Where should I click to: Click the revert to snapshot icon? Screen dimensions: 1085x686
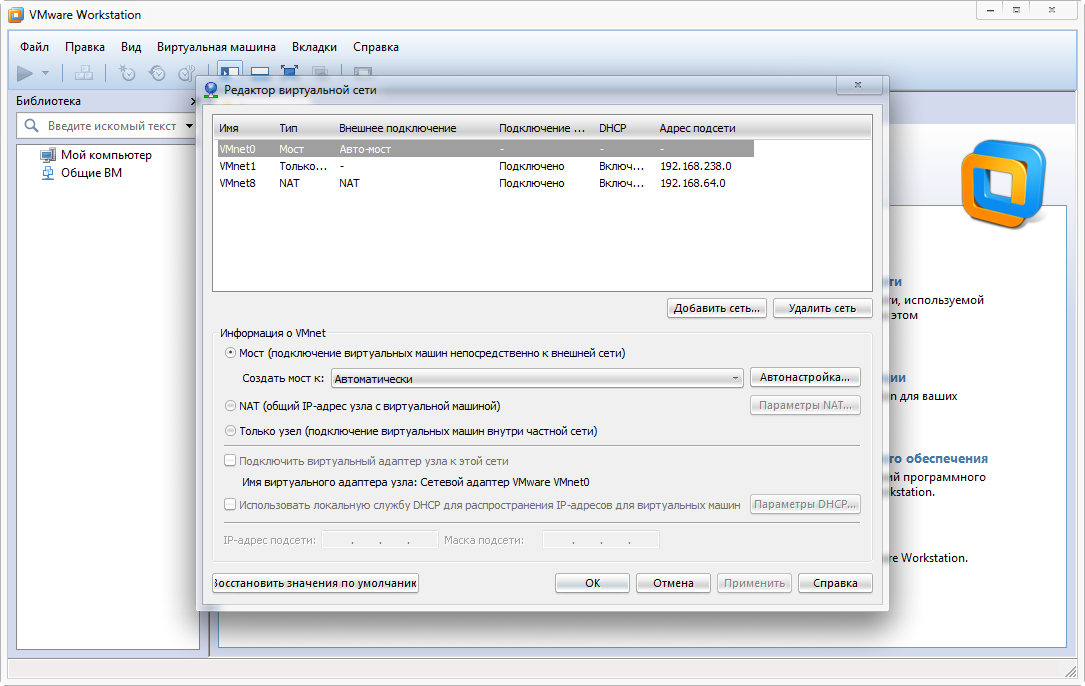[157, 73]
